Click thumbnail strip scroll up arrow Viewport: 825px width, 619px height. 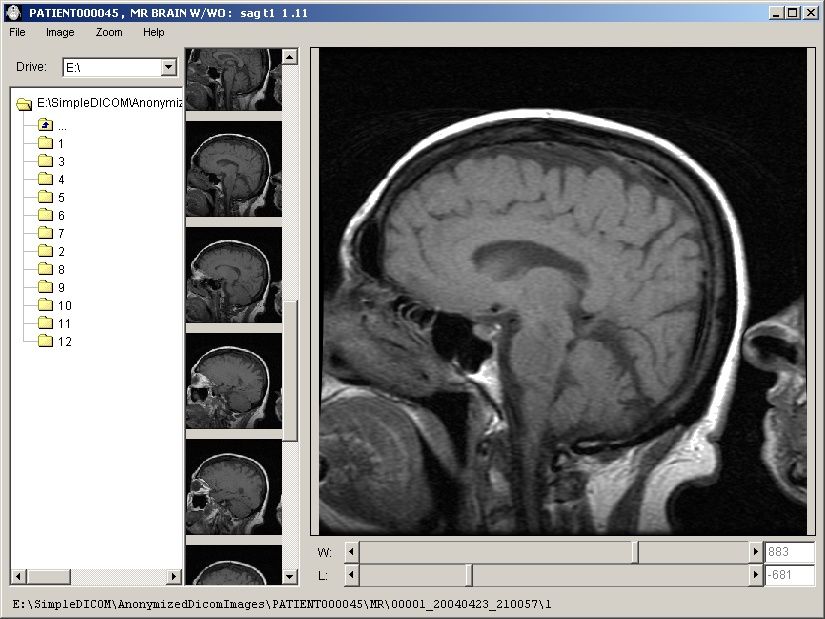click(290, 56)
